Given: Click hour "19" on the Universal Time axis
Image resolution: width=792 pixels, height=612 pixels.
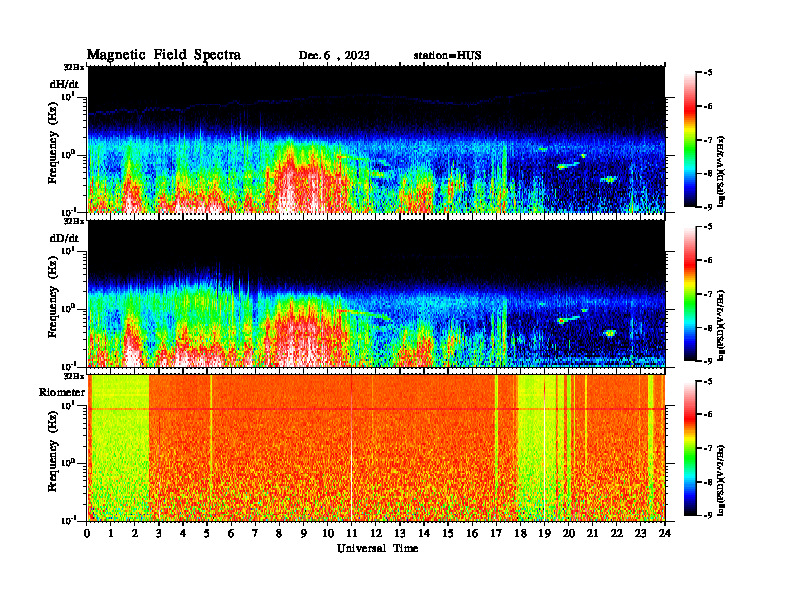Looking at the screenshot, I should point(544,533).
